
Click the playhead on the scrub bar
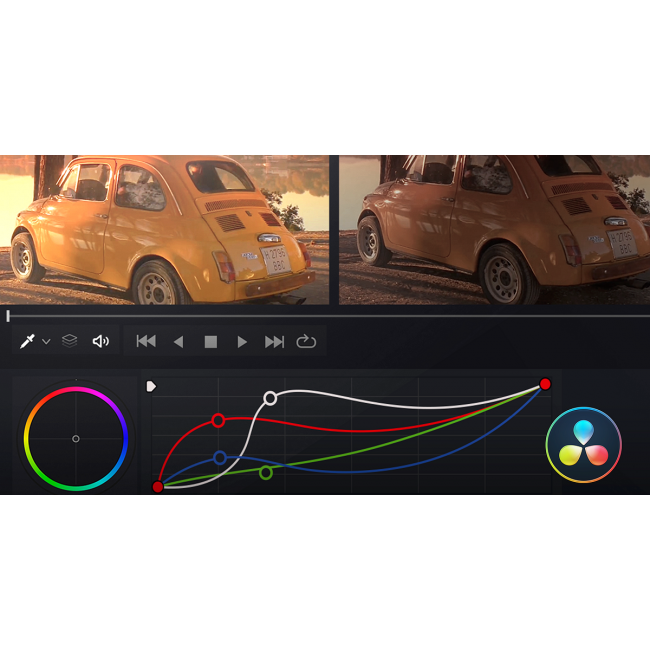(x=8, y=316)
